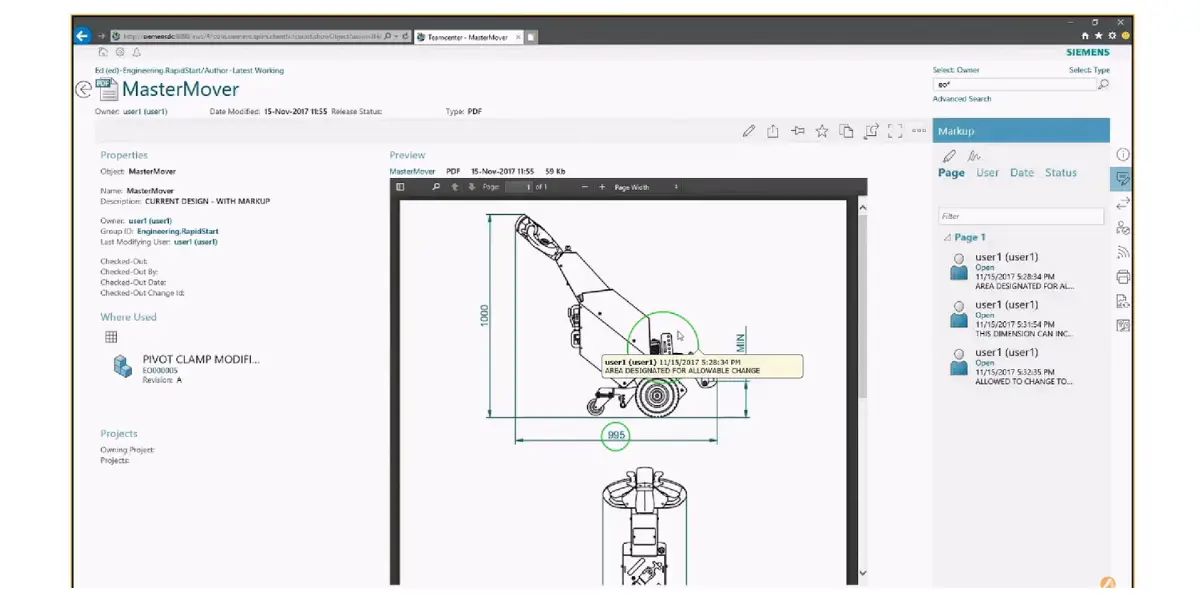Click the document settings icon in right sidebar
Screen dimensions: 1200x600
tap(1123, 301)
